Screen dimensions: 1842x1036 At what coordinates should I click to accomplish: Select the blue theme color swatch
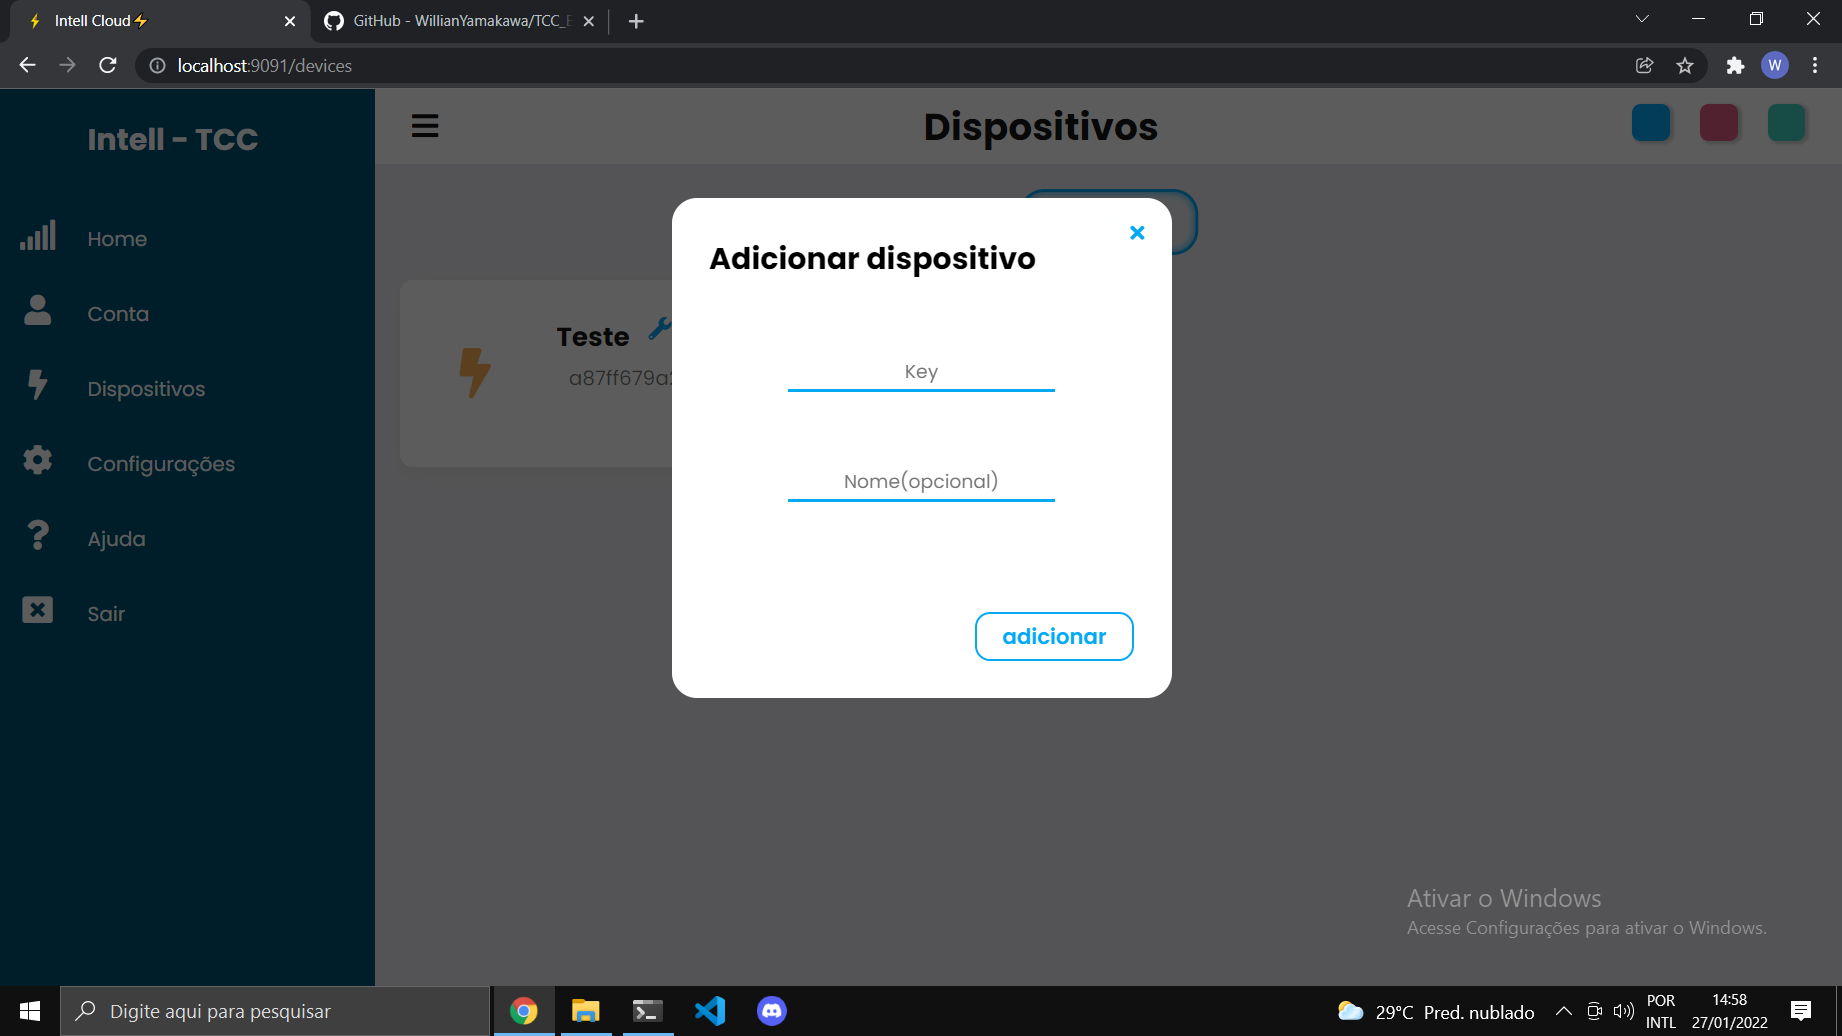1651,123
